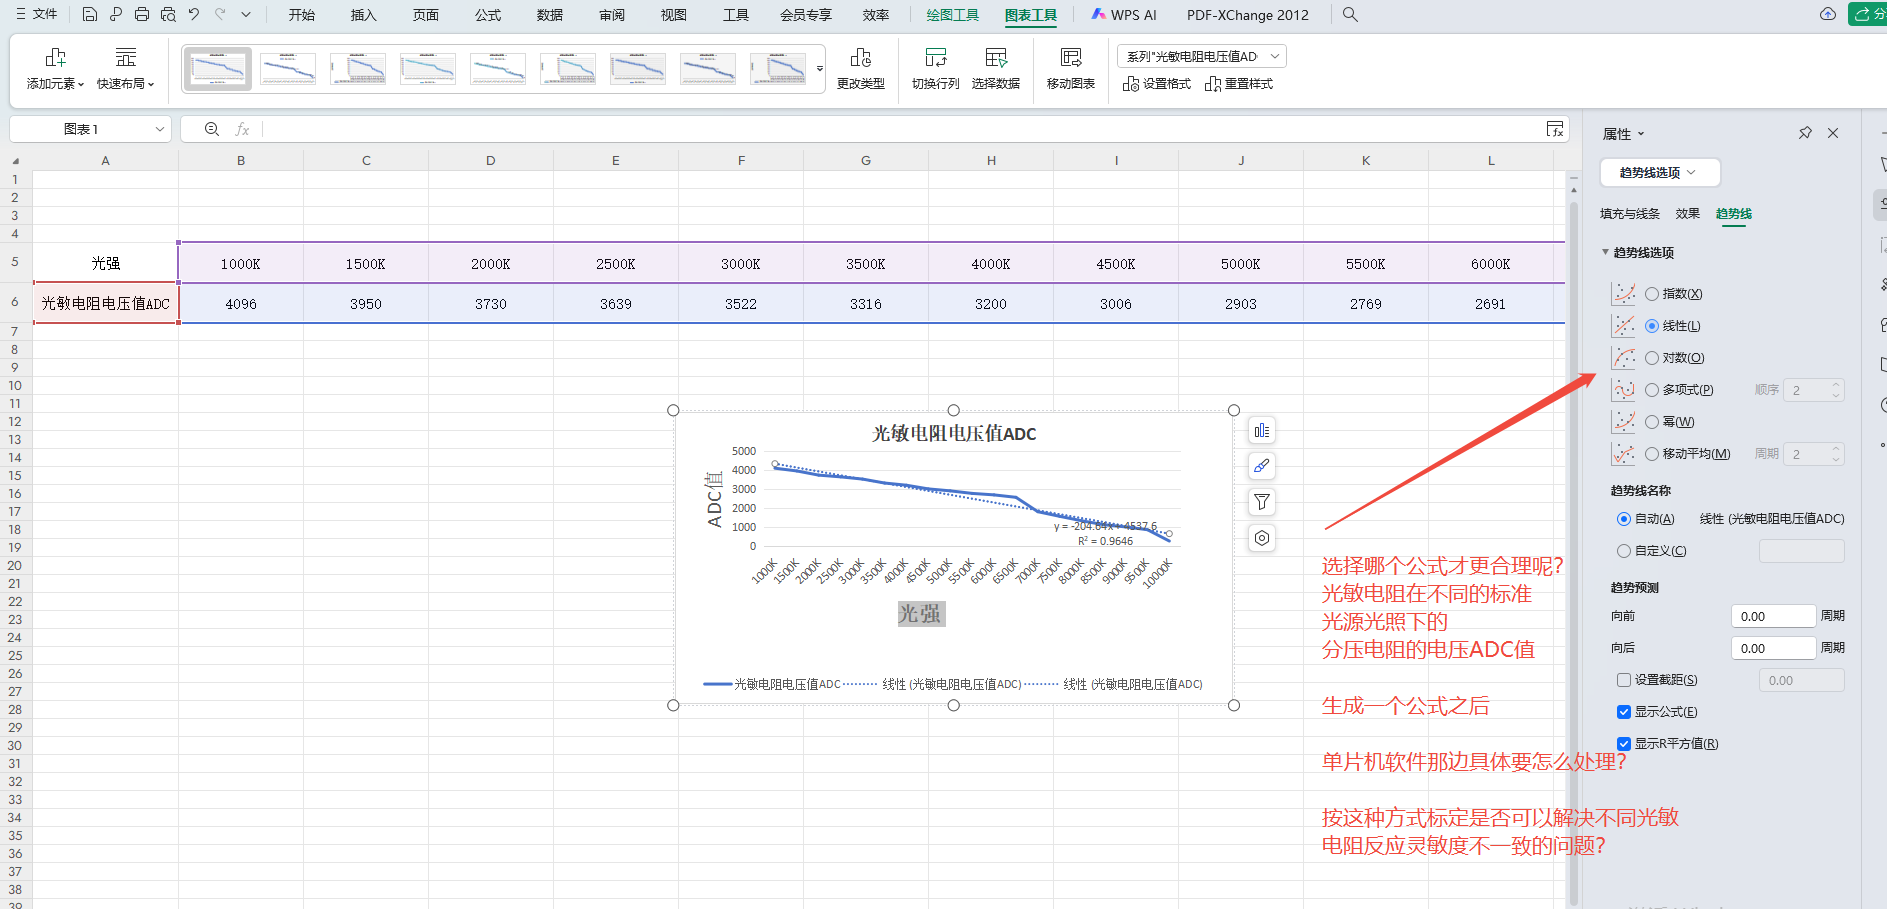Click the save file icon

(90, 14)
